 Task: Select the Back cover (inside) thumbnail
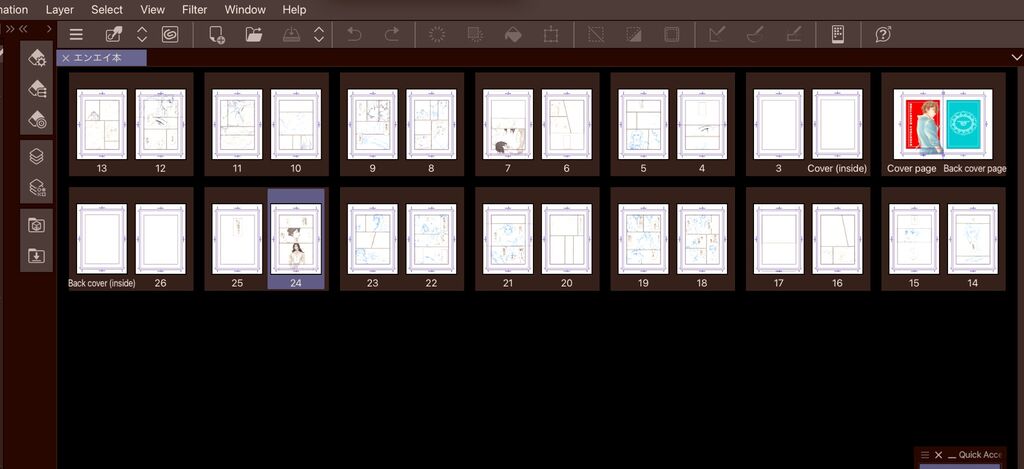tap(102, 239)
